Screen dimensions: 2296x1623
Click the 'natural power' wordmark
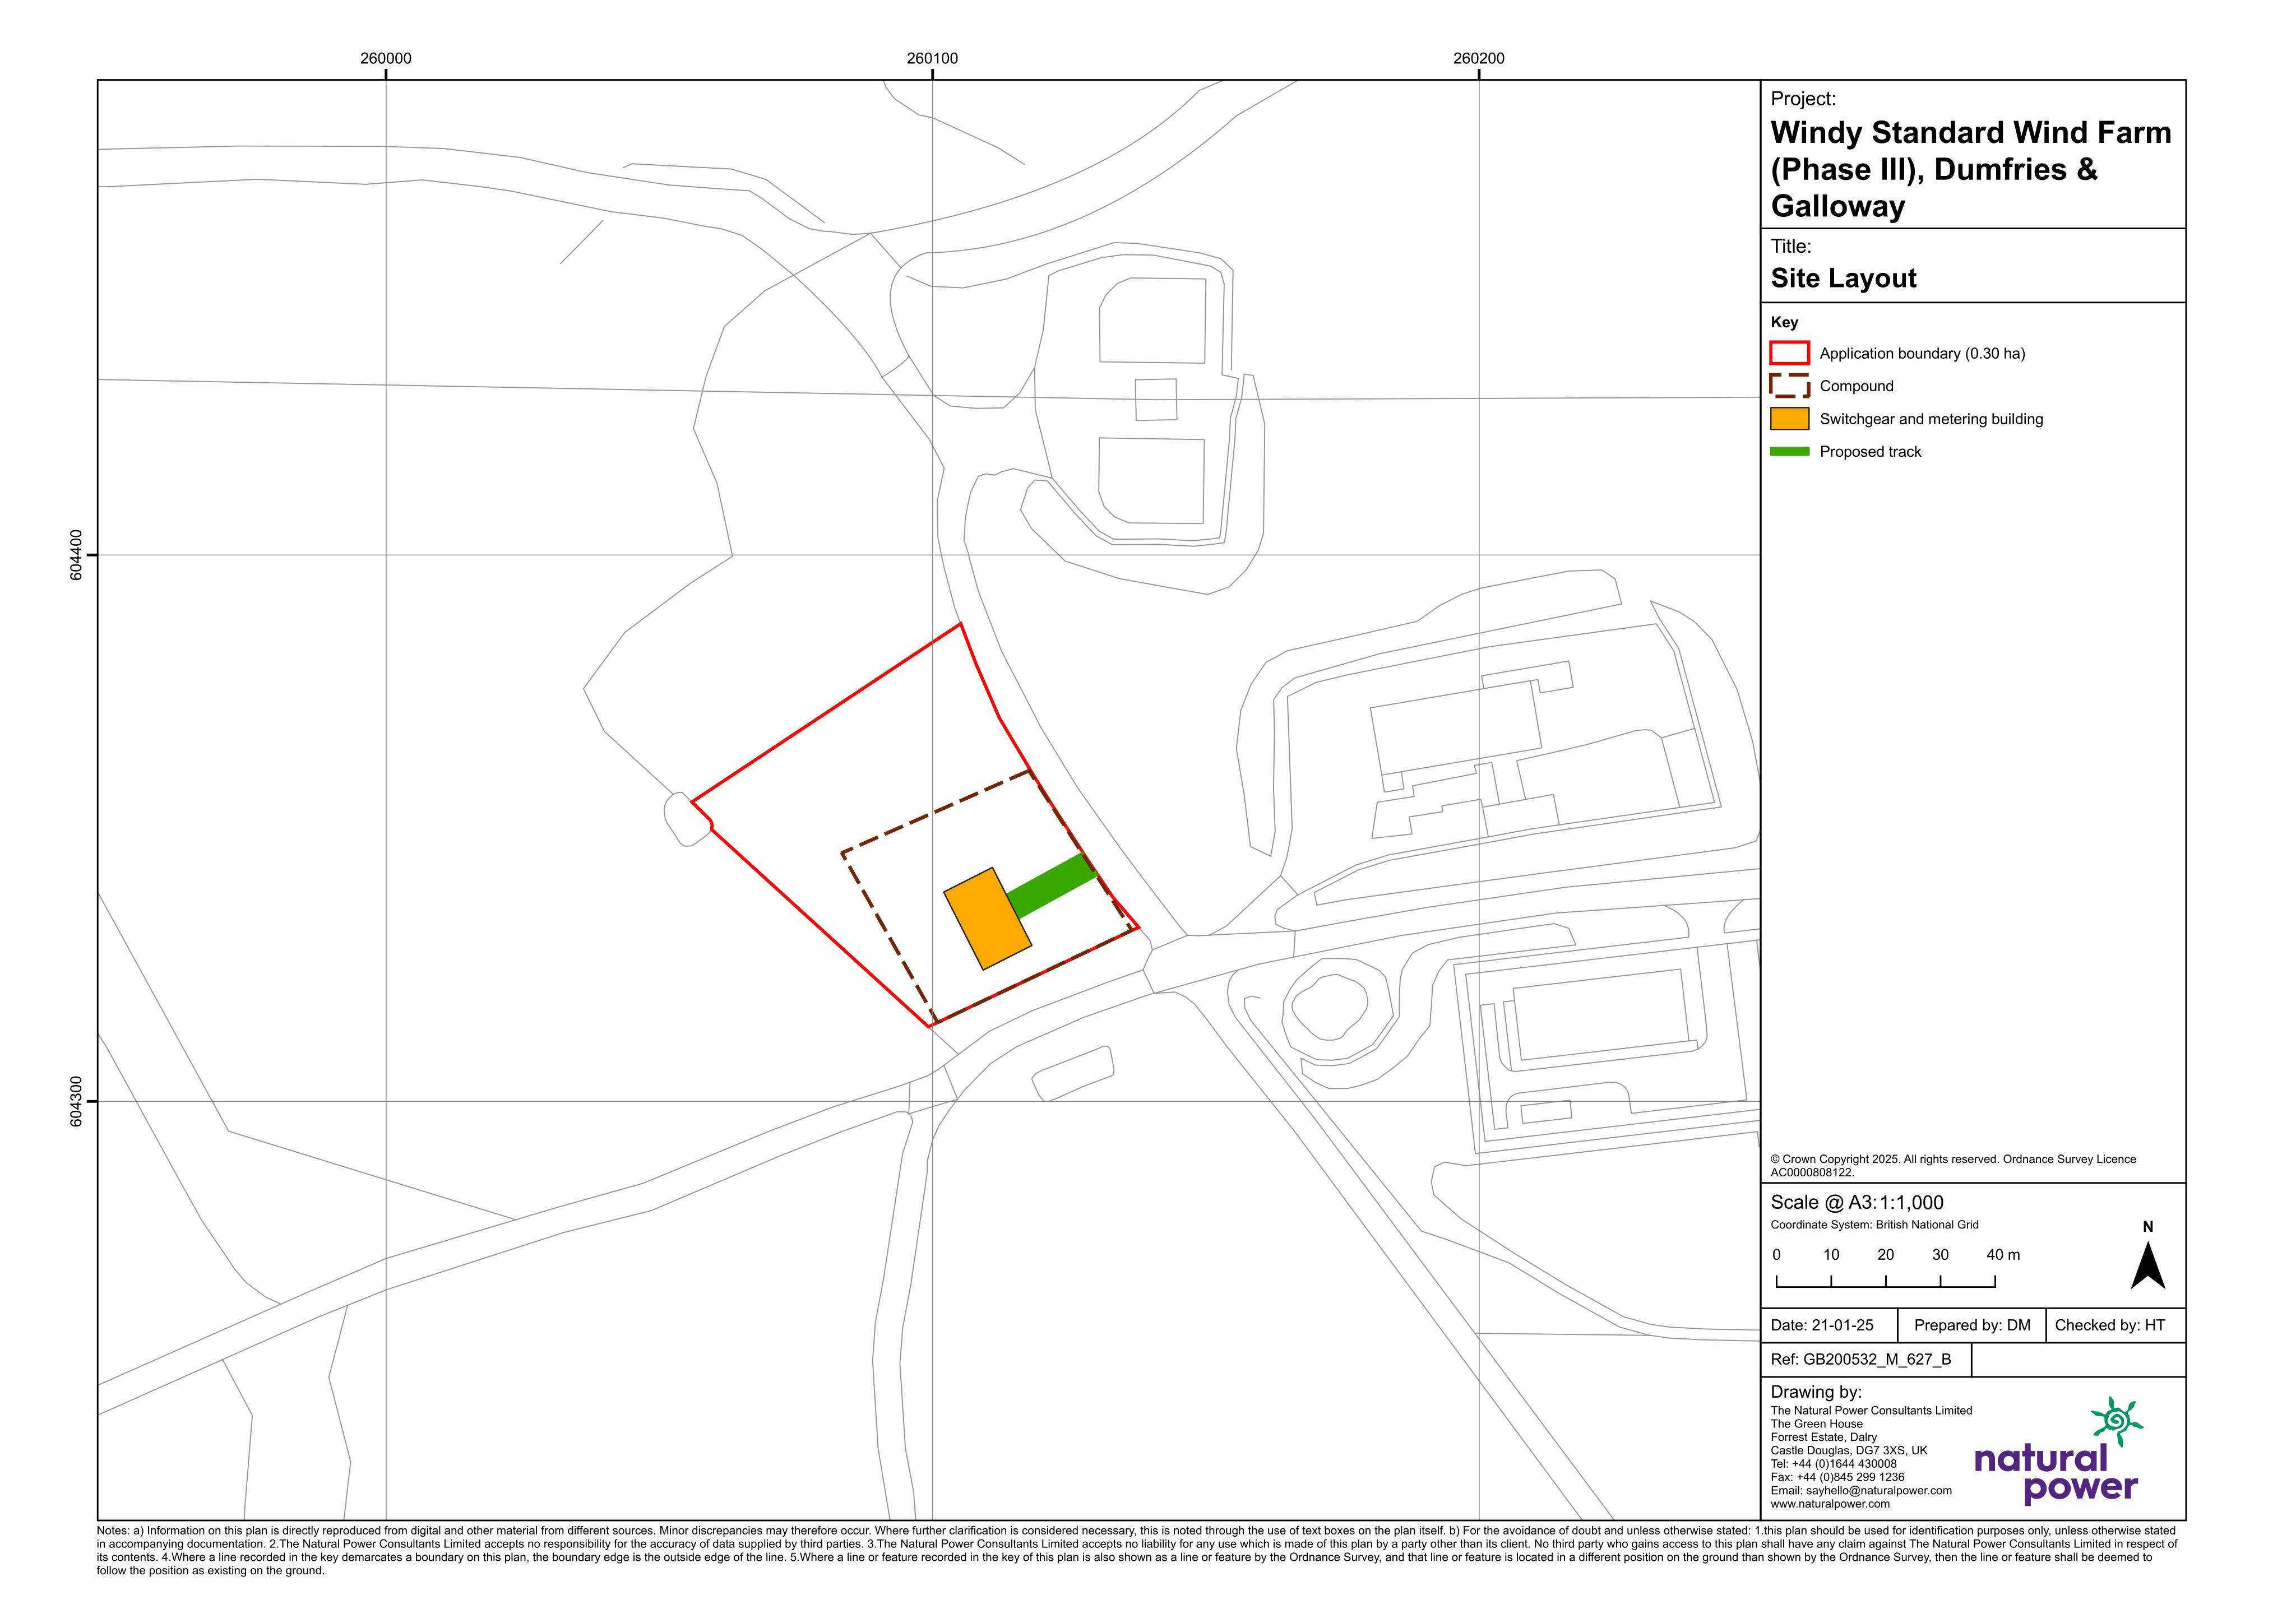[2056, 1475]
